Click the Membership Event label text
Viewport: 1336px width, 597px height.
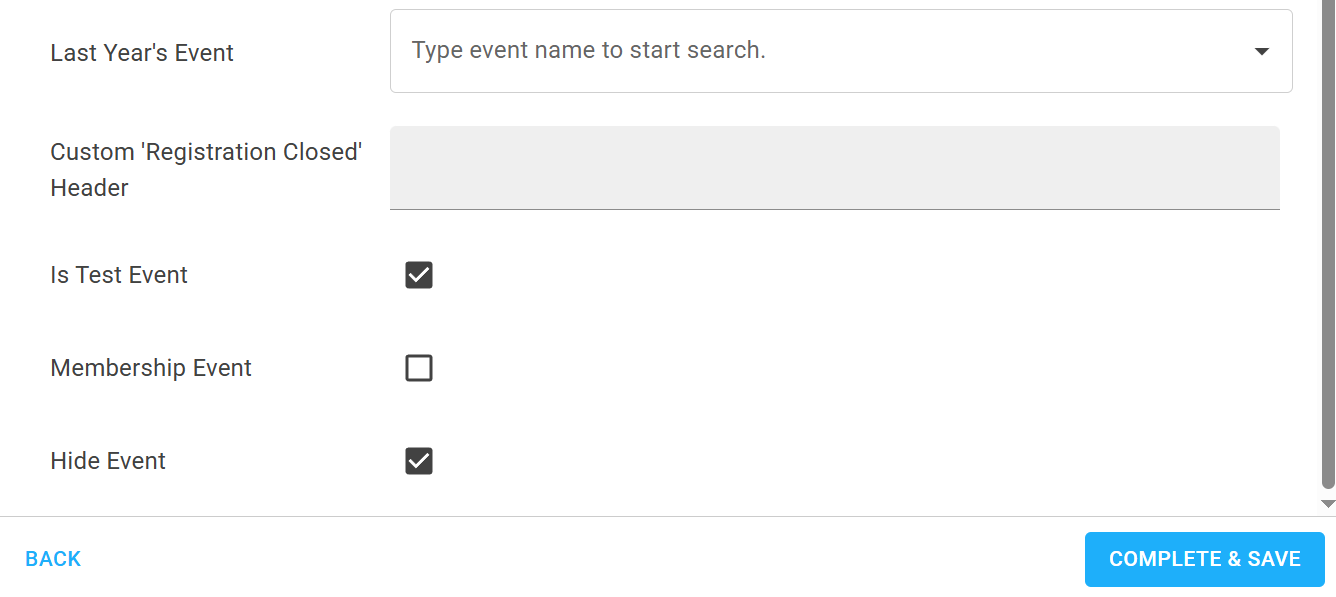tap(151, 367)
